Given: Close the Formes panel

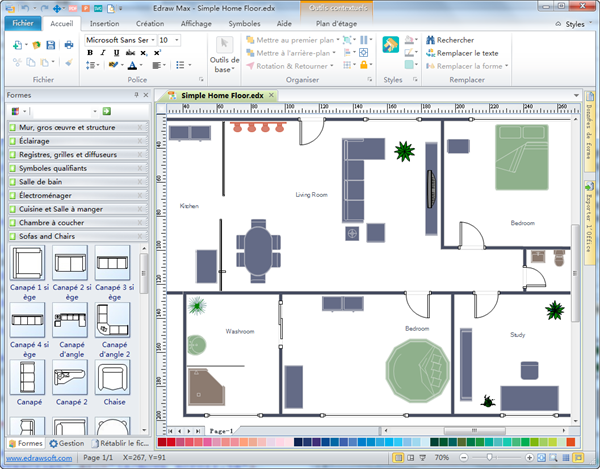Looking at the screenshot, I should tap(147, 95).
